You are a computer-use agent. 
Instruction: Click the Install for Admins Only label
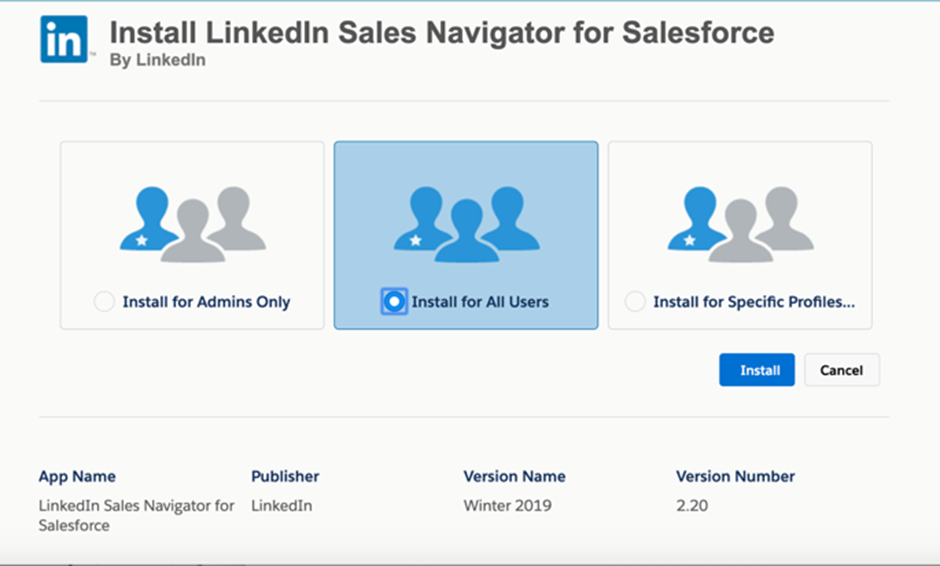click(x=206, y=302)
